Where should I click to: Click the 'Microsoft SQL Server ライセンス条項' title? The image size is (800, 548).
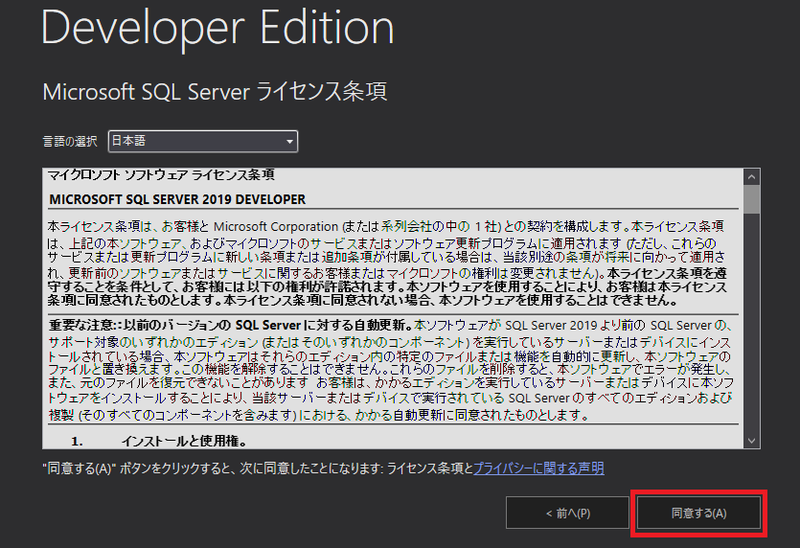point(215,92)
